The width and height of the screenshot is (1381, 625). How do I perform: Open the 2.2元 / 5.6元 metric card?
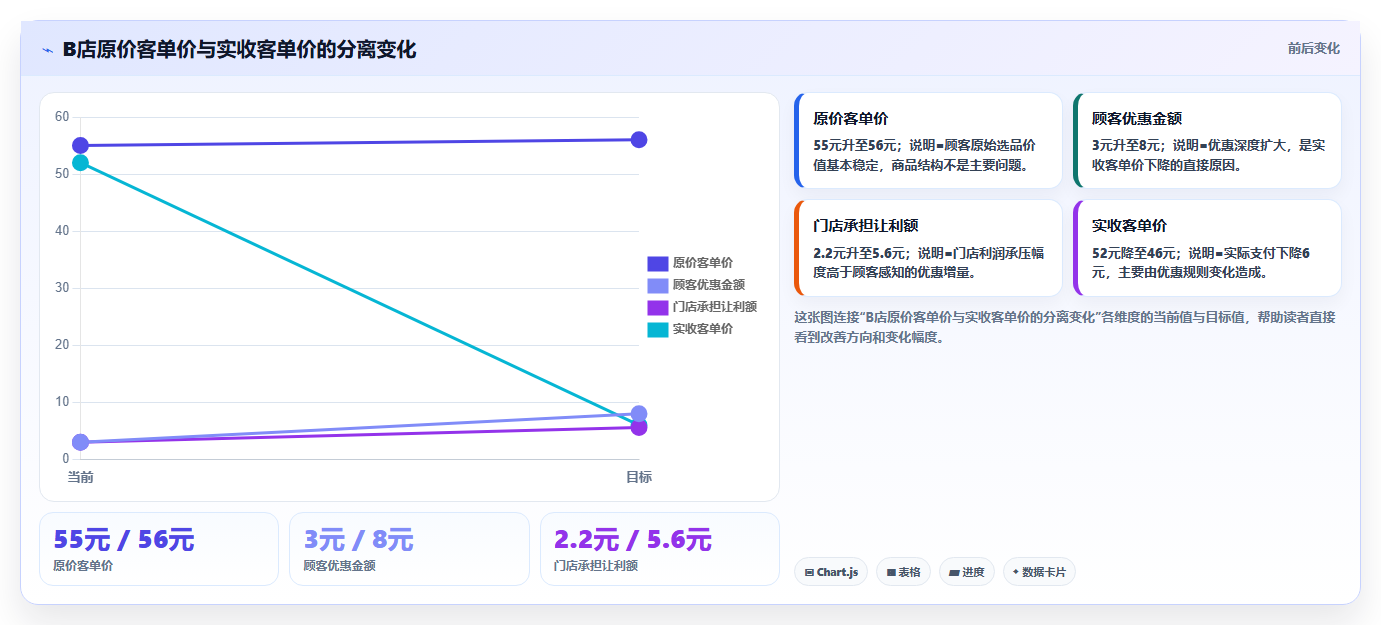(660, 549)
